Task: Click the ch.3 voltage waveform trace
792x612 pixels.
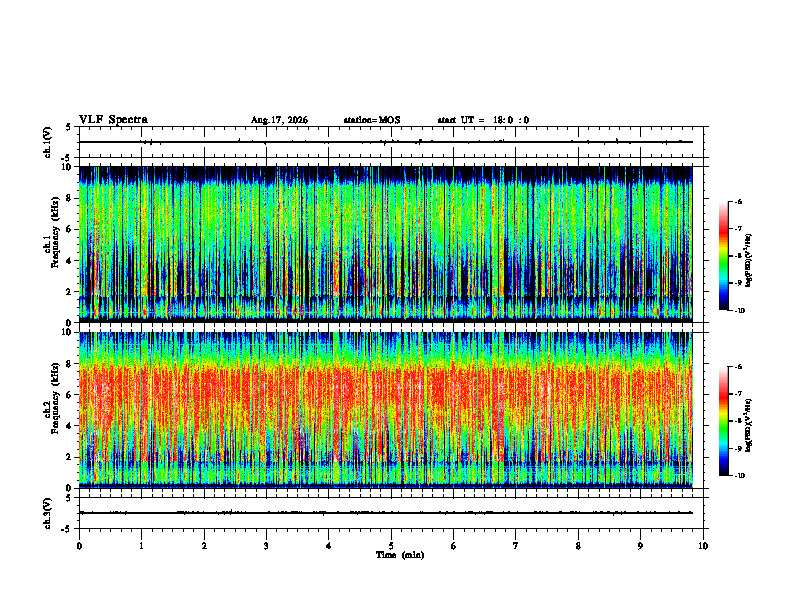Action: (385, 513)
